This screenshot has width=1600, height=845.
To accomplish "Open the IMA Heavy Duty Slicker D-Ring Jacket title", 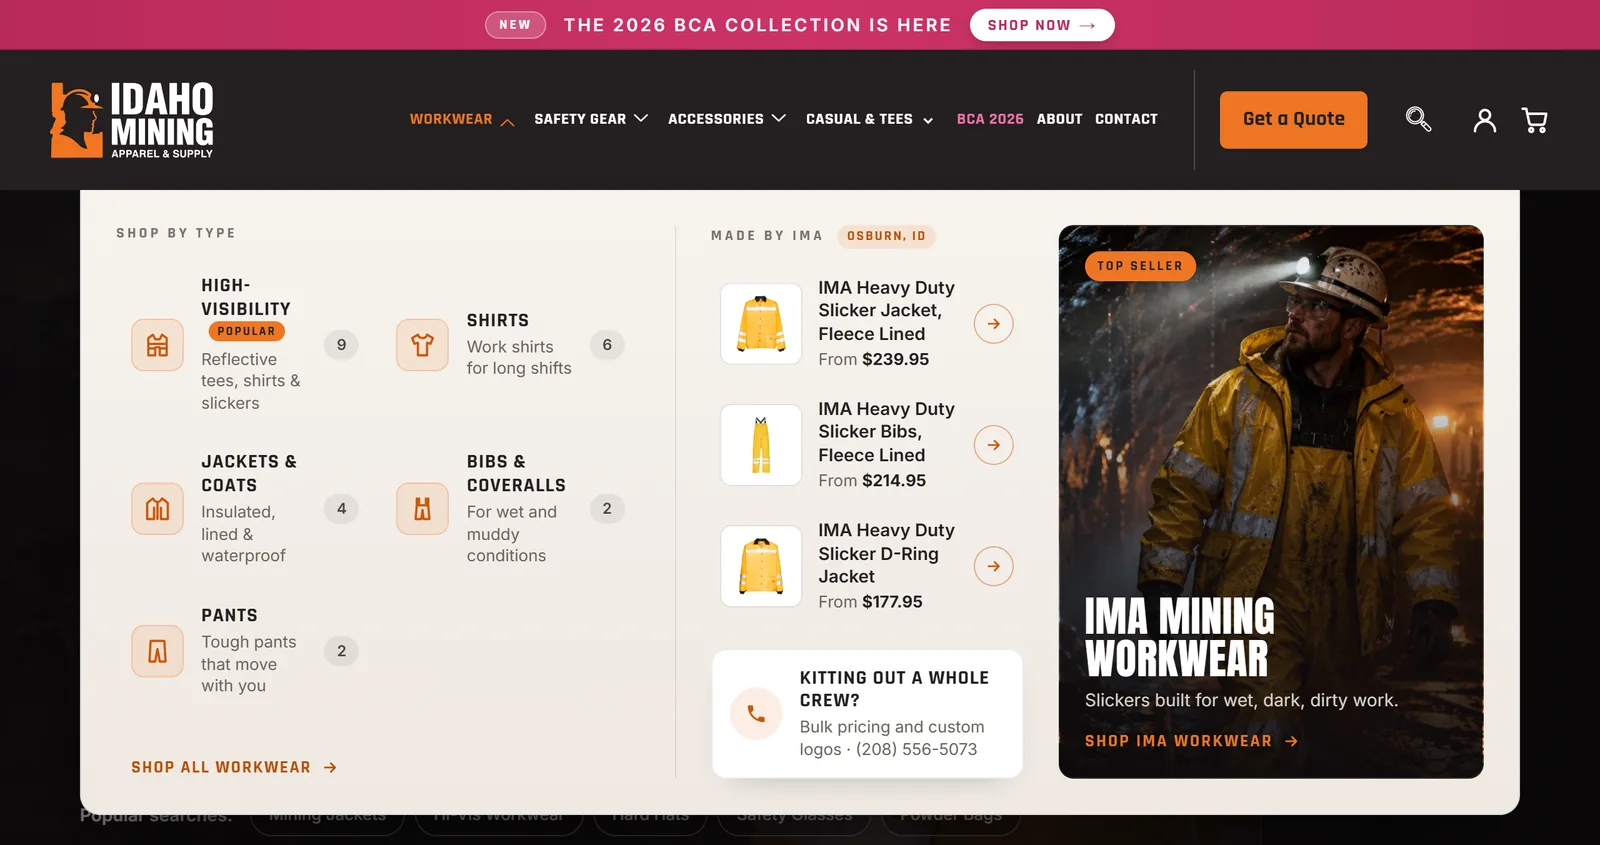I will click(886, 553).
